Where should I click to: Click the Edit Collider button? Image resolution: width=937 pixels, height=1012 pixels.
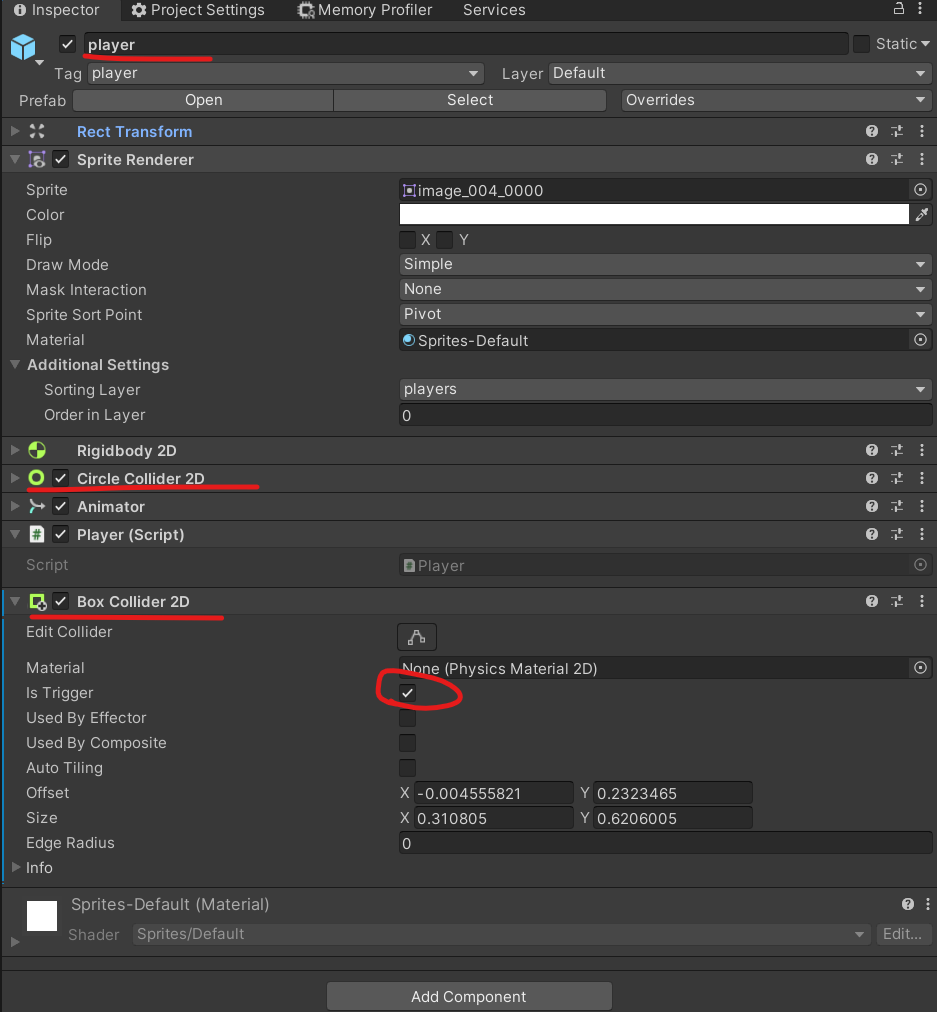coord(417,637)
